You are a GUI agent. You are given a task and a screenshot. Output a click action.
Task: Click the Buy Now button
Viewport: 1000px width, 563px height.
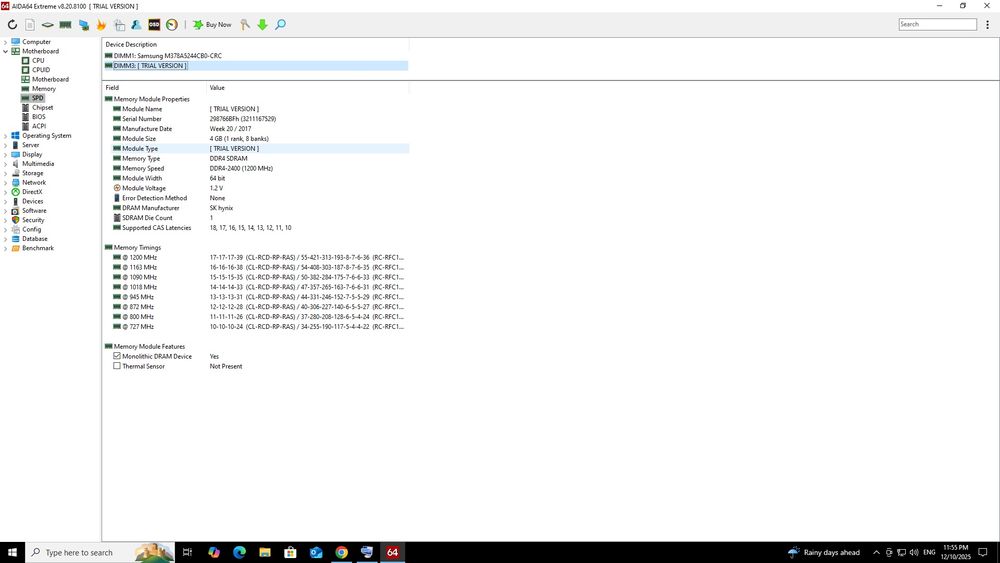(x=212, y=25)
